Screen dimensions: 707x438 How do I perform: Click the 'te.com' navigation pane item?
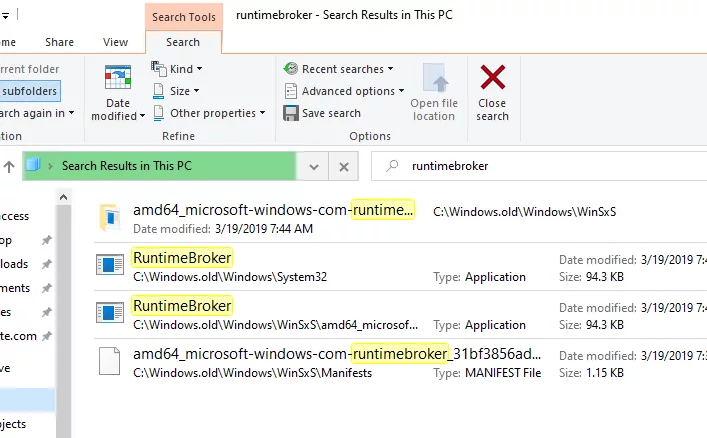pos(18,336)
